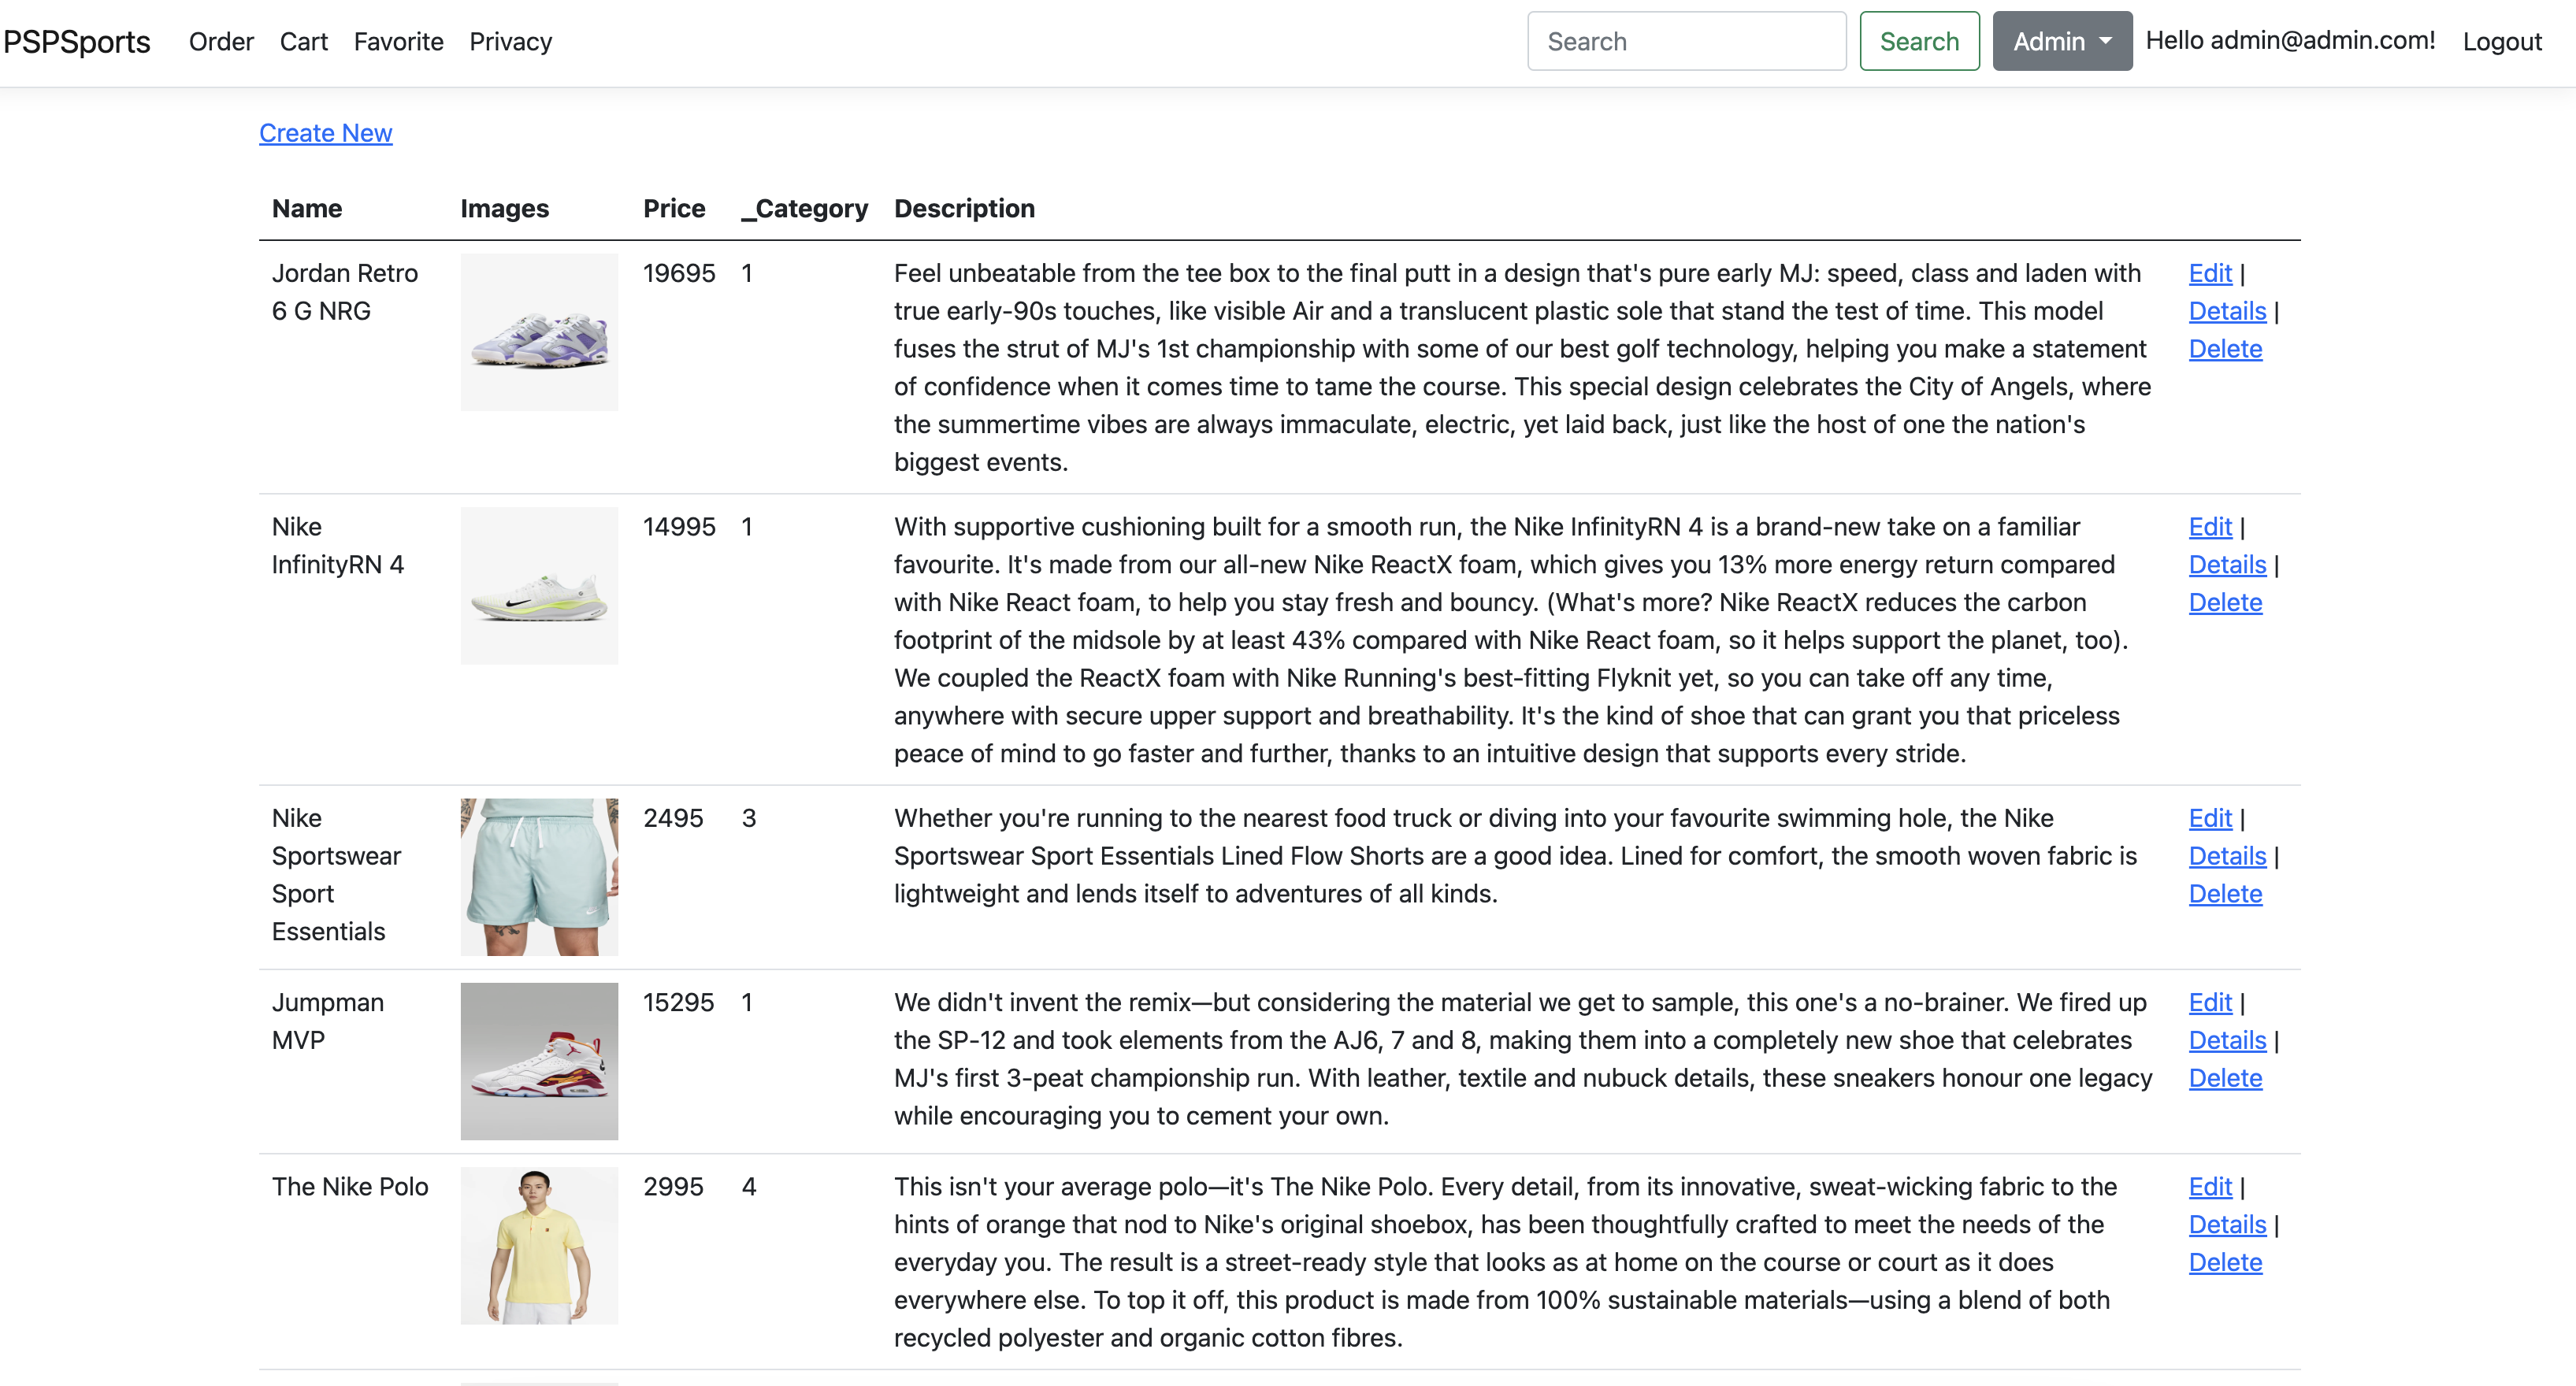Click Jordan Retro 6 G NRG thumbnail

click(539, 331)
